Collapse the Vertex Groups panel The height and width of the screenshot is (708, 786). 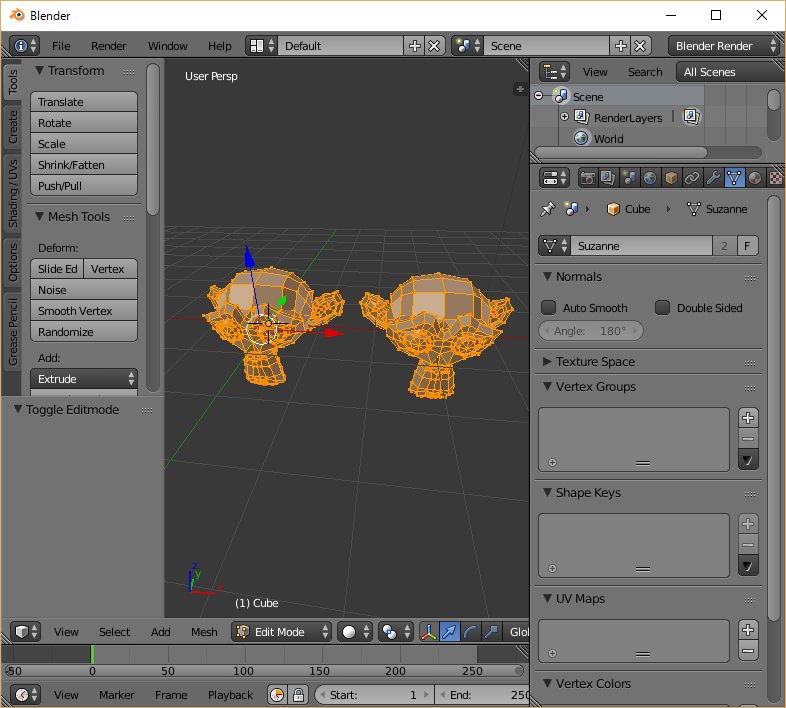coord(547,386)
